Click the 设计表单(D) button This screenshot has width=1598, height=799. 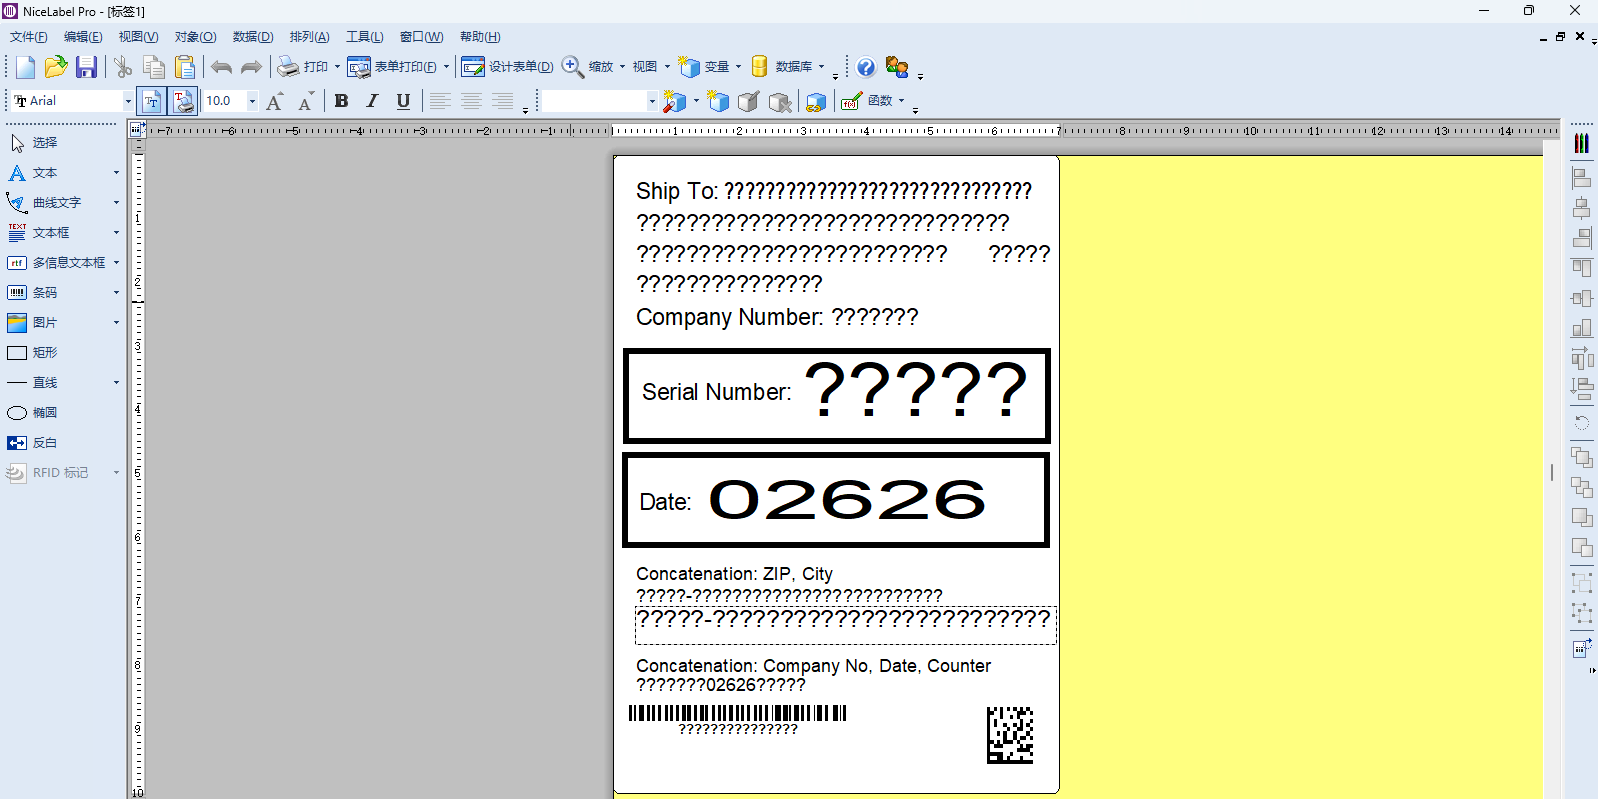point(508,67)
